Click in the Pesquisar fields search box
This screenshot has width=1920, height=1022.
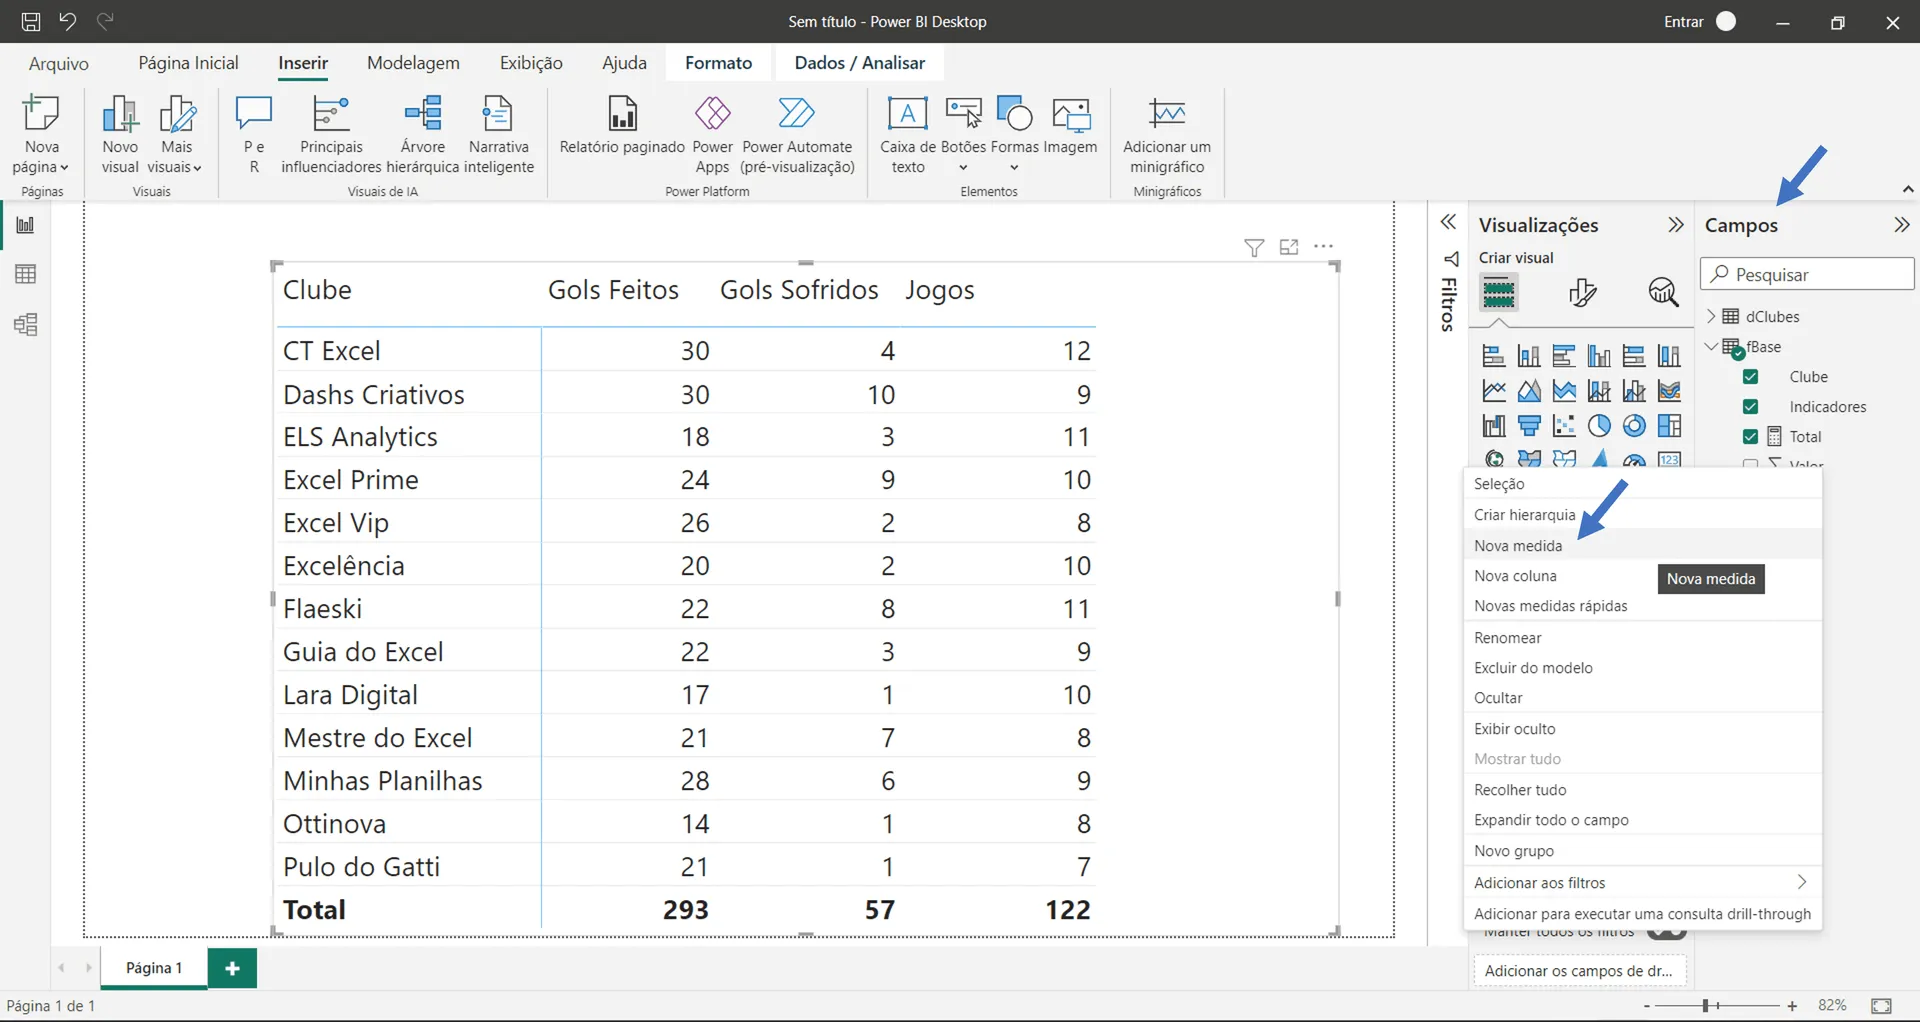(1807, 274)
